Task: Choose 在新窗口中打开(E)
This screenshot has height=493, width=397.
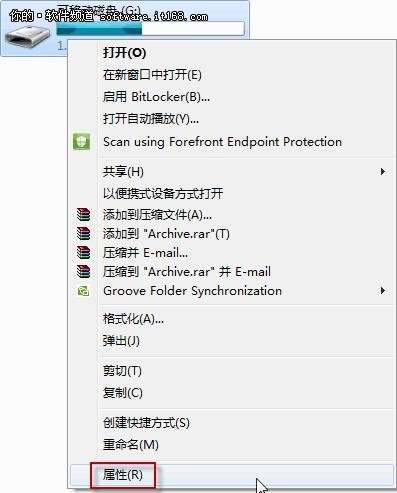Action: (x=152, y=75)
